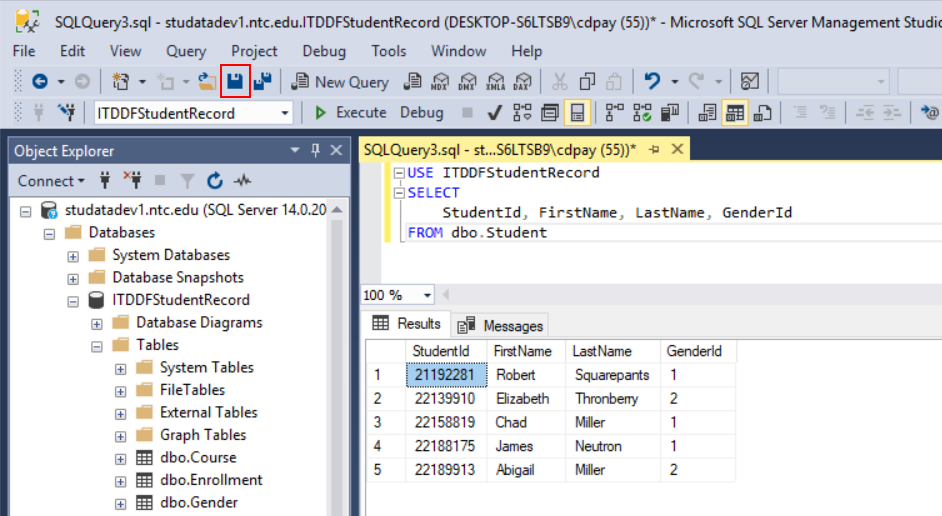Open the Query menu
942x516 pixels.
[x=186, y=51]
